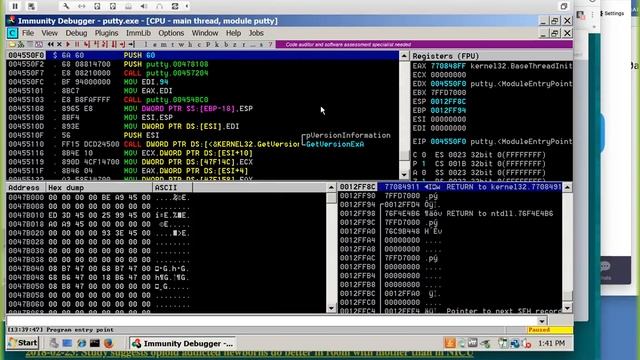Open the Help menu
Image resolution: width=640 pixels, height=360 pixels.
(233, 33)
